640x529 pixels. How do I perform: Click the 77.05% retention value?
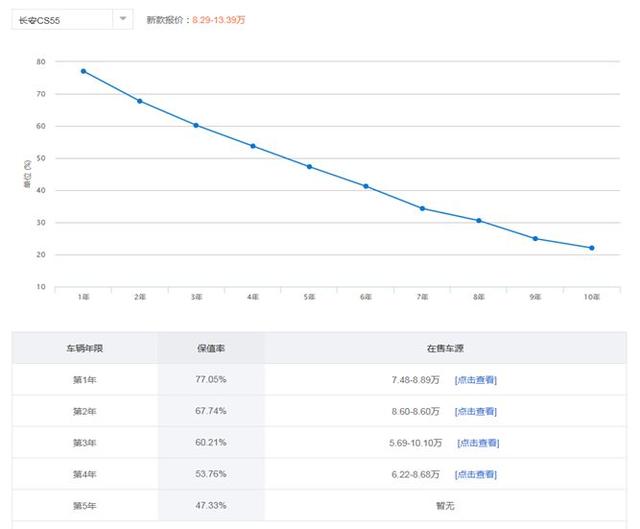click(211, 379)
